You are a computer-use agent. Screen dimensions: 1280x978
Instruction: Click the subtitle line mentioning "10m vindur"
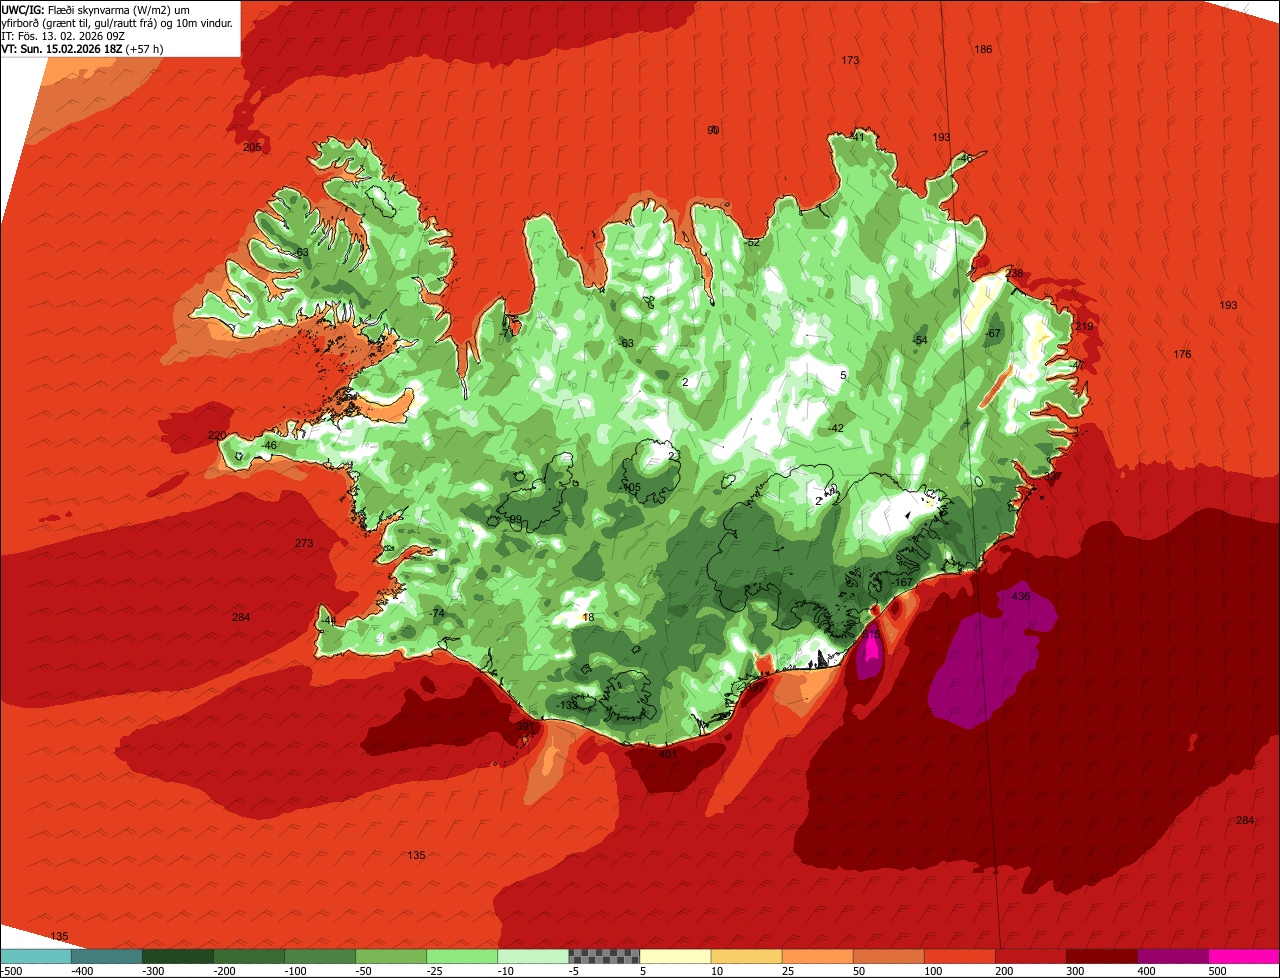coord(117,22)
